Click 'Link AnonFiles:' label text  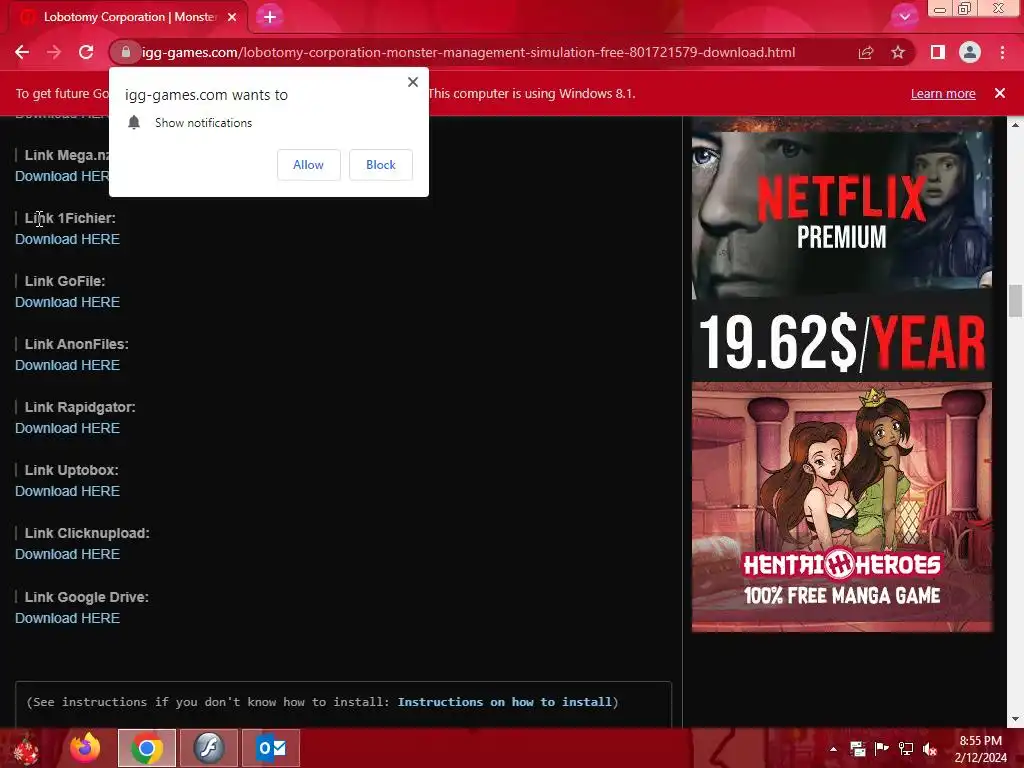click(76, 344)
